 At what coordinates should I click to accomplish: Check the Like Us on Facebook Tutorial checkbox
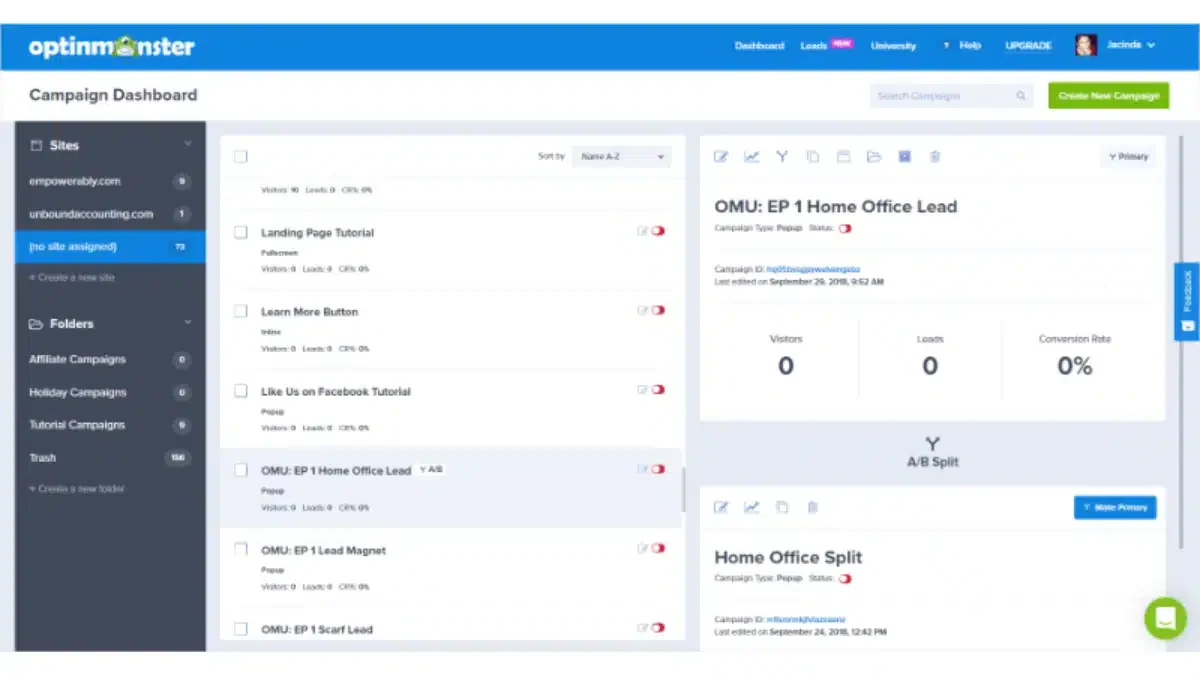tap(240, 390)
